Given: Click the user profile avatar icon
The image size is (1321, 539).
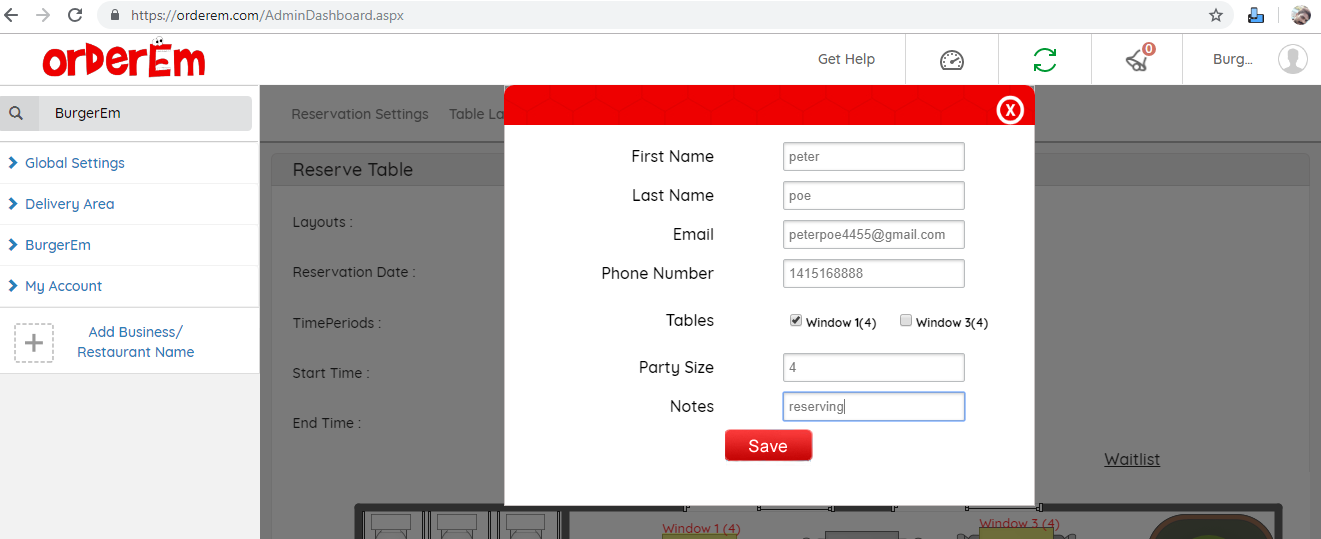Looking at the screenshot, I should tap(1292, 59).
